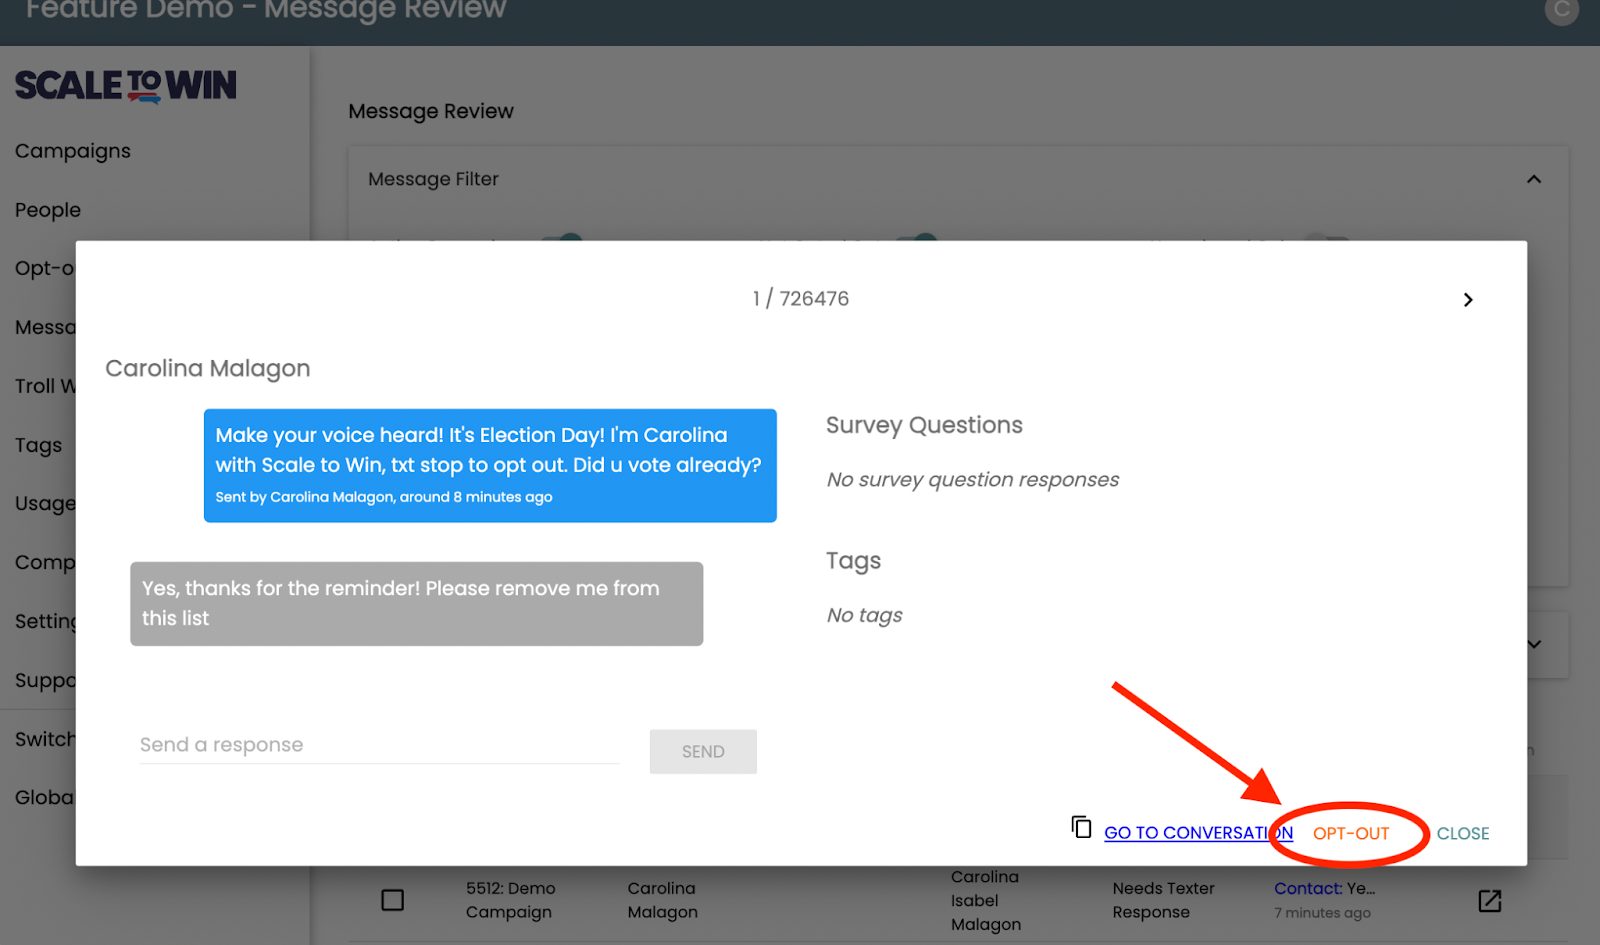
Task: Open the conversation in a new window icon
Action: click(x=1489, y=901)
